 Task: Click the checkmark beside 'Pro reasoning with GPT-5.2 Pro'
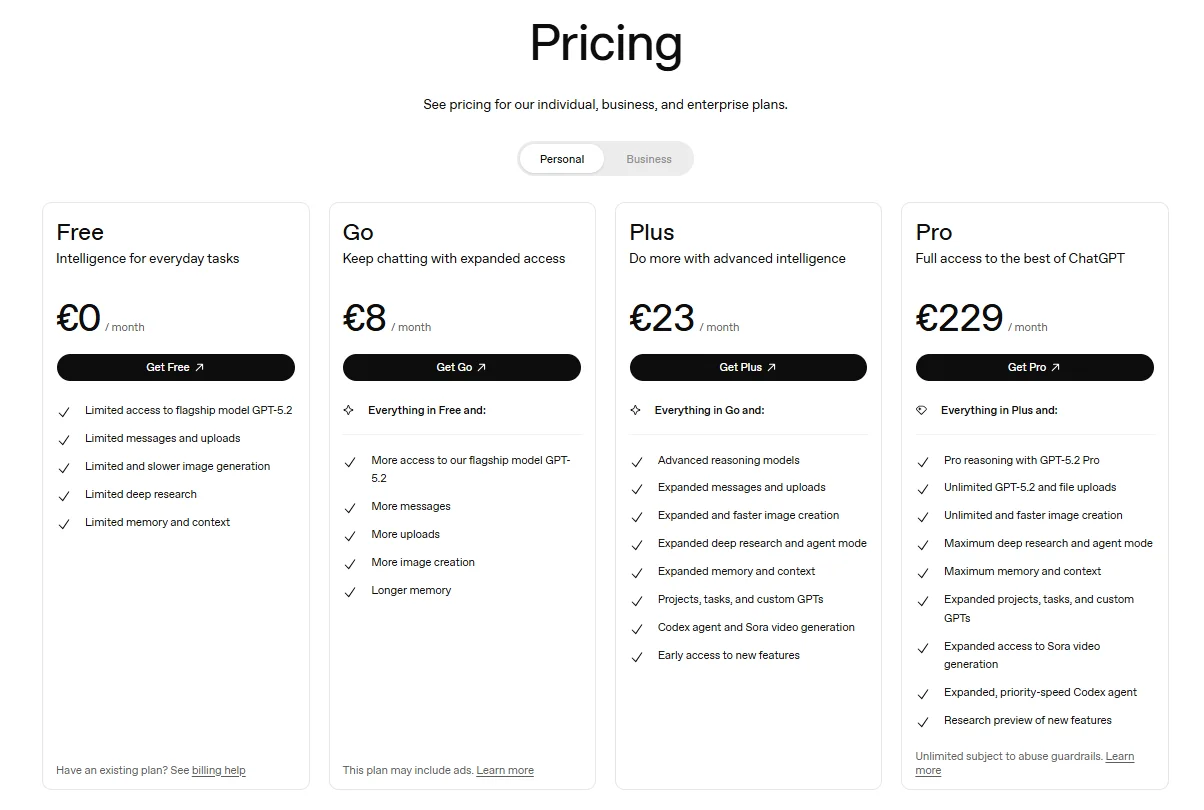pos(923,460)
